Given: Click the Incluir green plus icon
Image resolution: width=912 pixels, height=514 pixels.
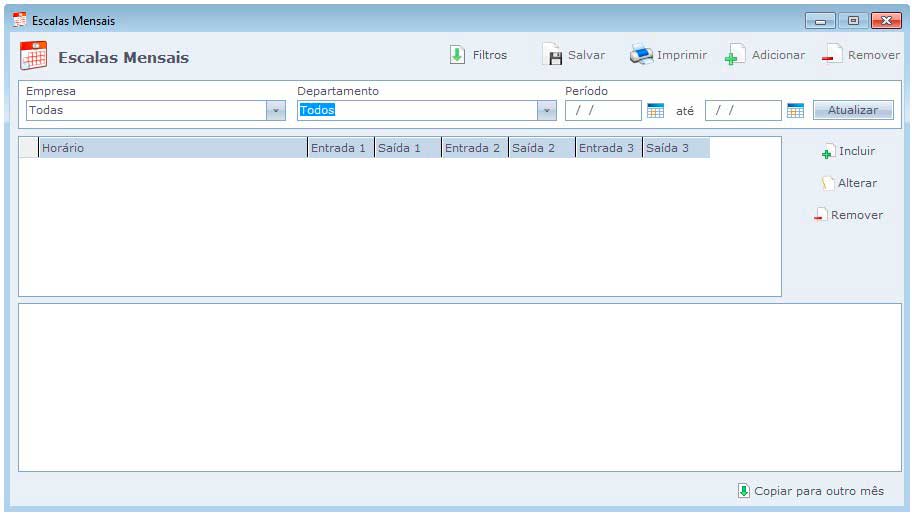Looking at the screenshot, I should coord(827,152).
